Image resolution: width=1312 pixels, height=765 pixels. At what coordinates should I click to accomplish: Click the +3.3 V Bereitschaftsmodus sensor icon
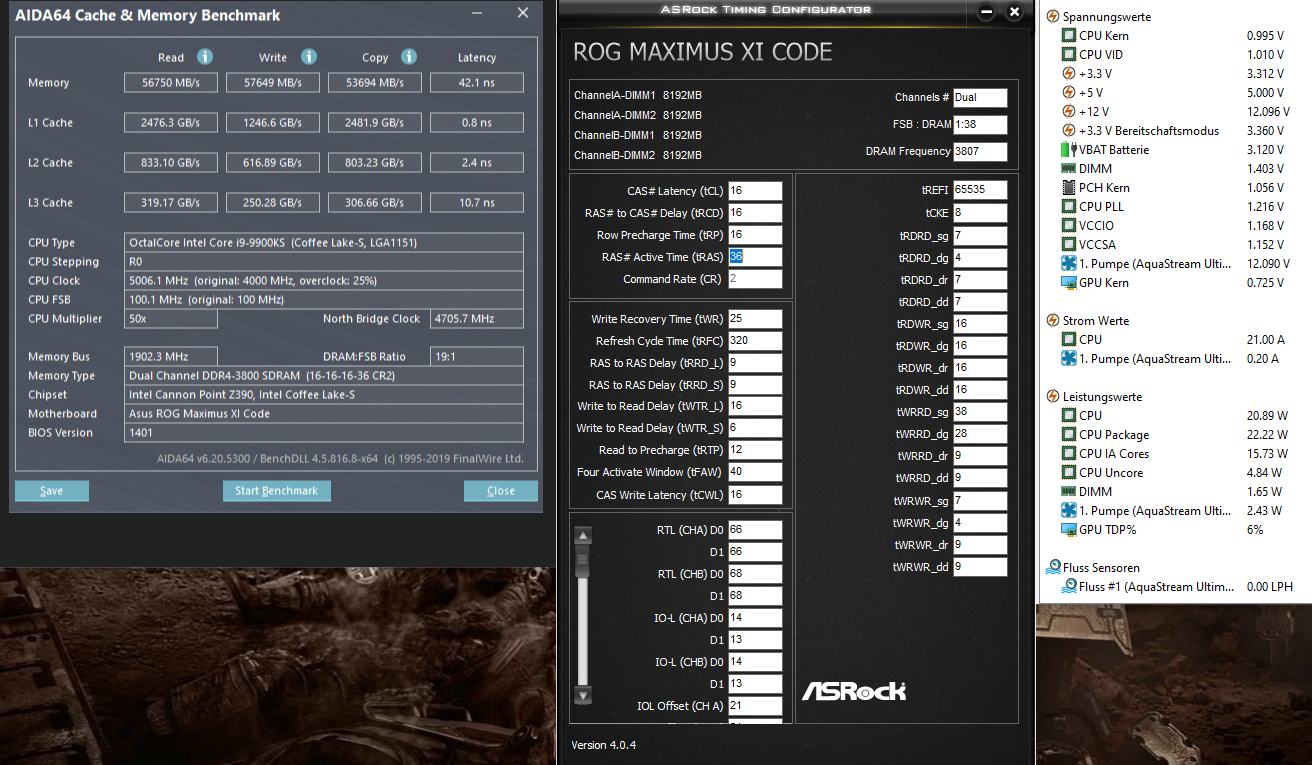1069,131
